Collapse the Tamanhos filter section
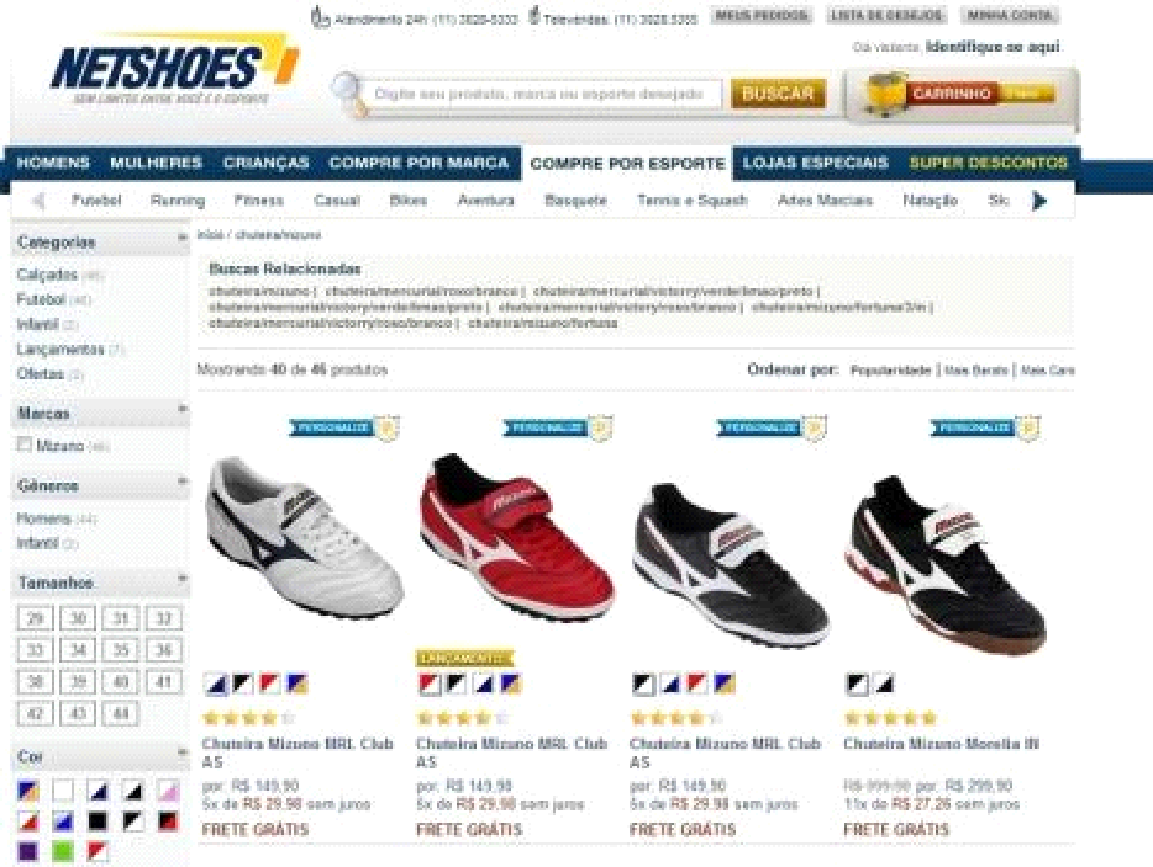 coord(182,579)
